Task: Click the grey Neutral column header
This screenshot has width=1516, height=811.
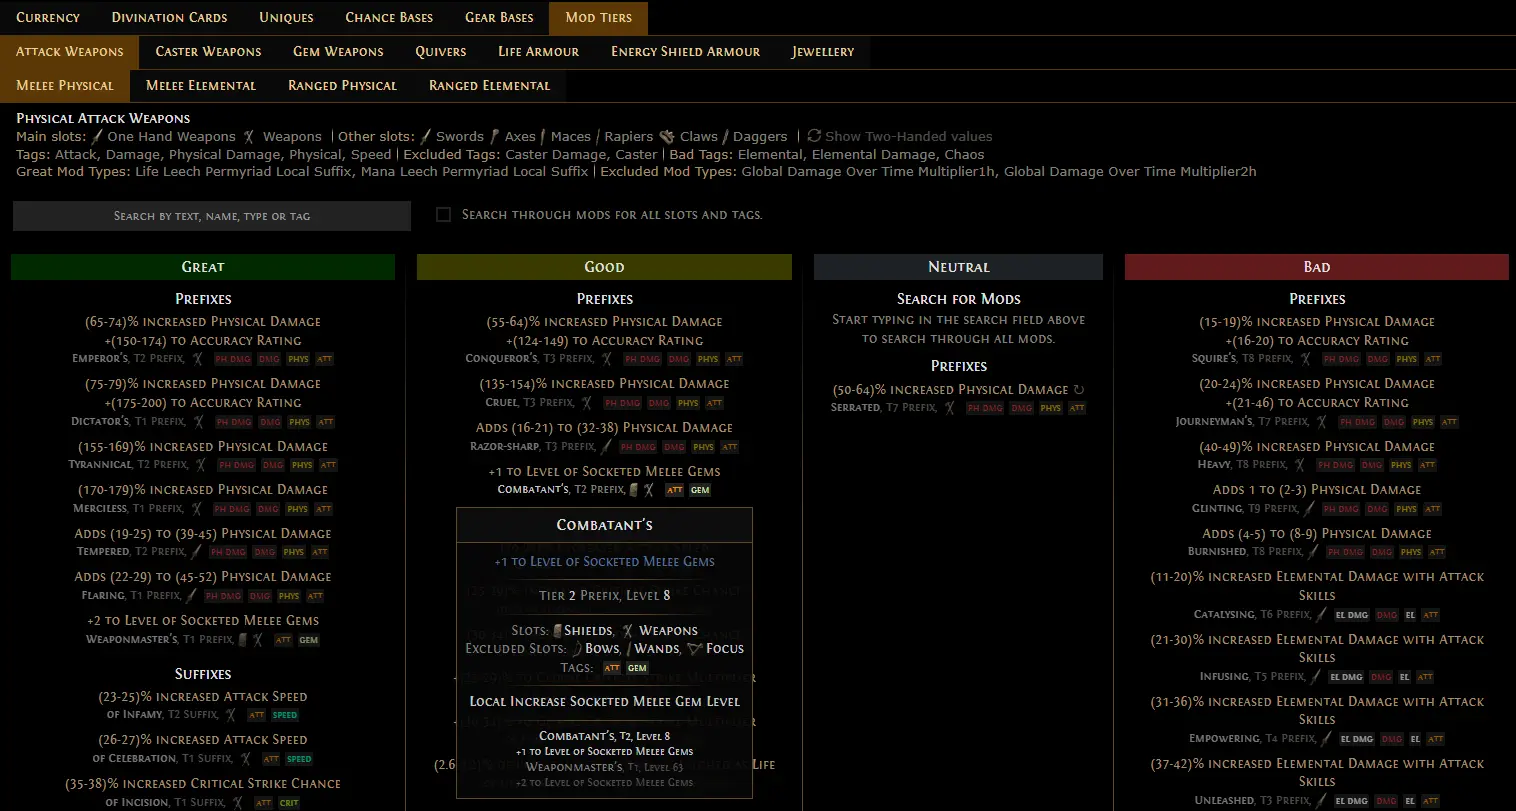Action: point(958,267)
